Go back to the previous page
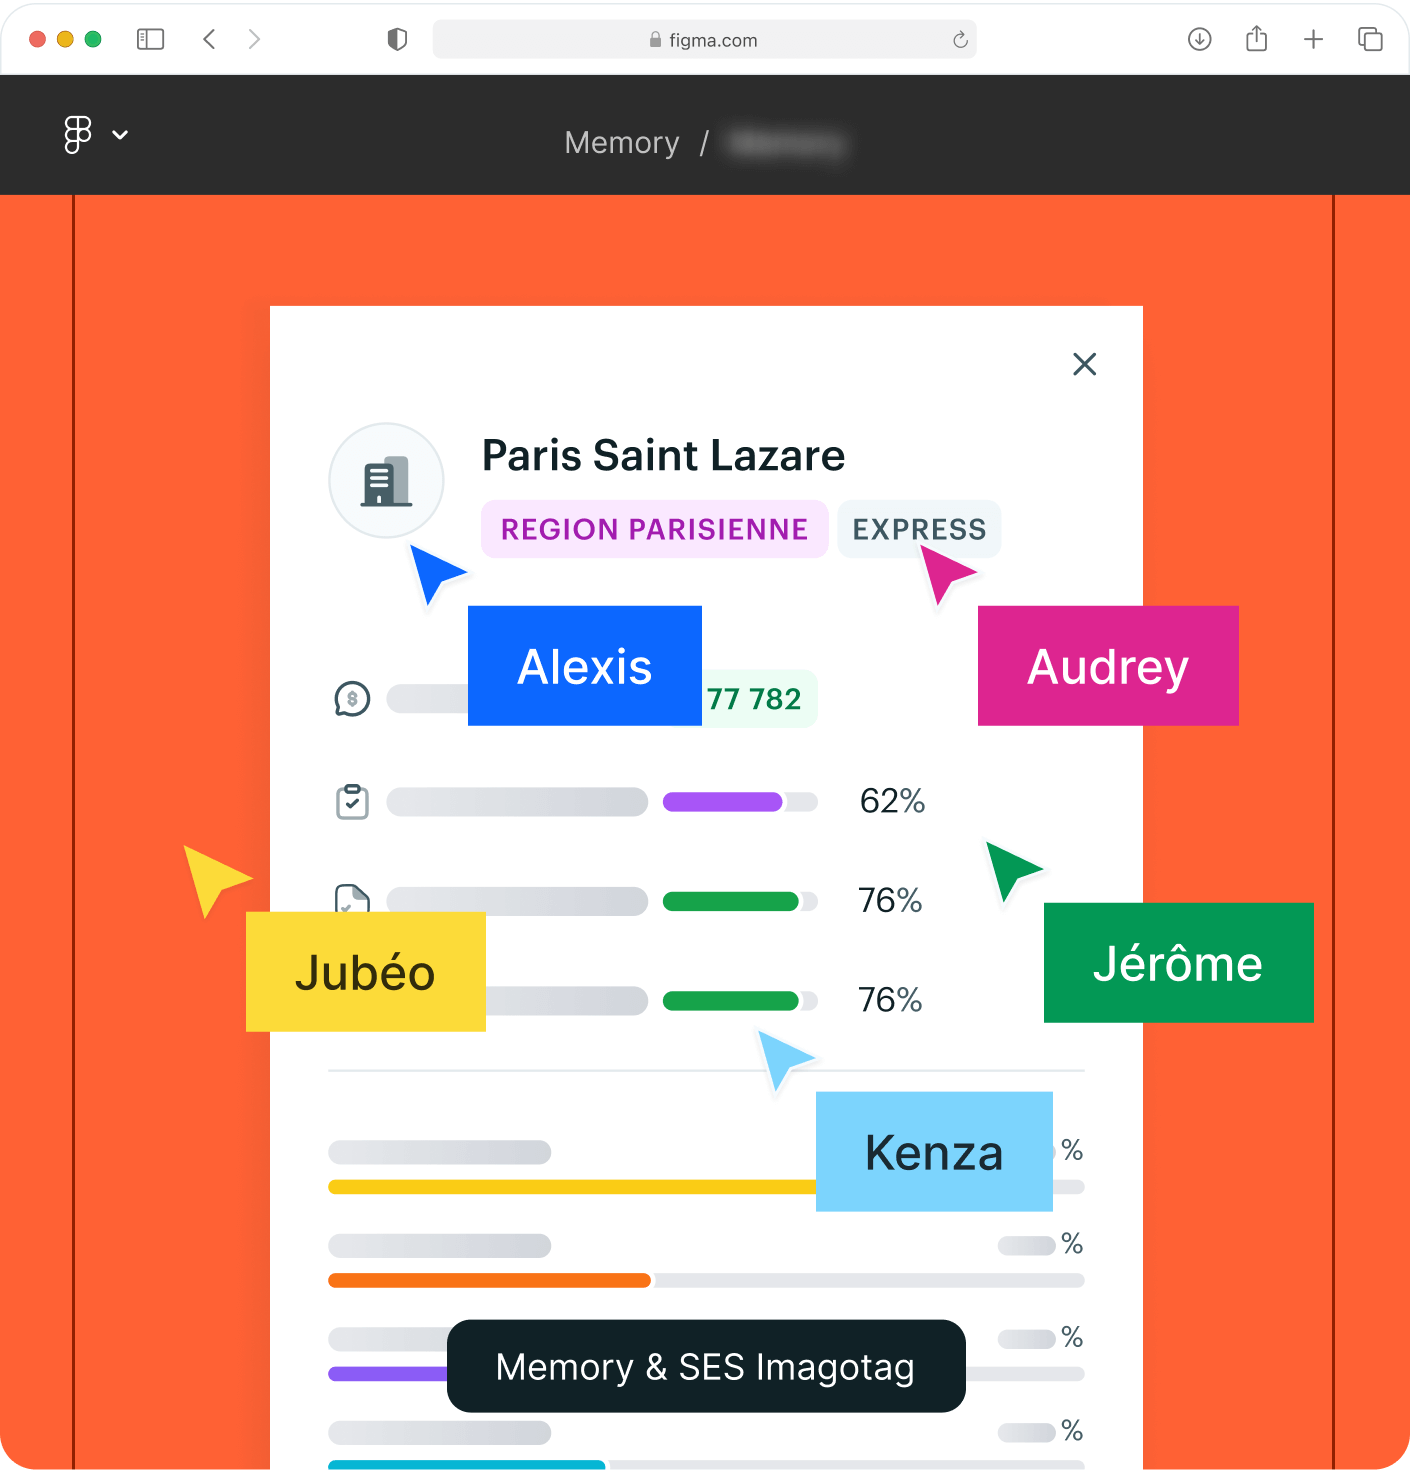Screen dimensions: 1410x1470 click(209, 39)
